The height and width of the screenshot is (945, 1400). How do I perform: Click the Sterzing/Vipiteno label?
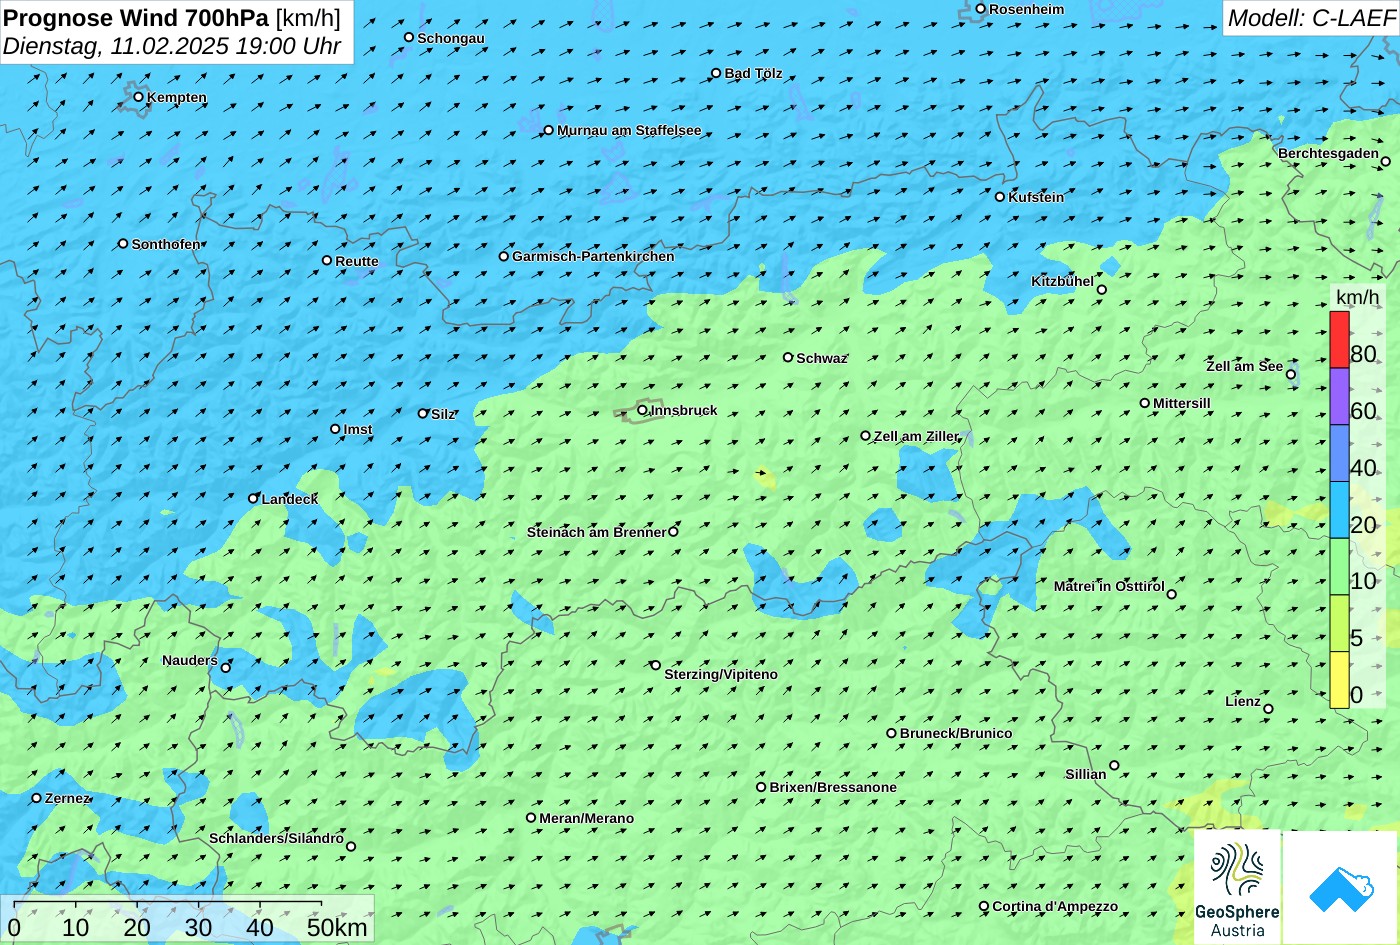tap(721, 674)
